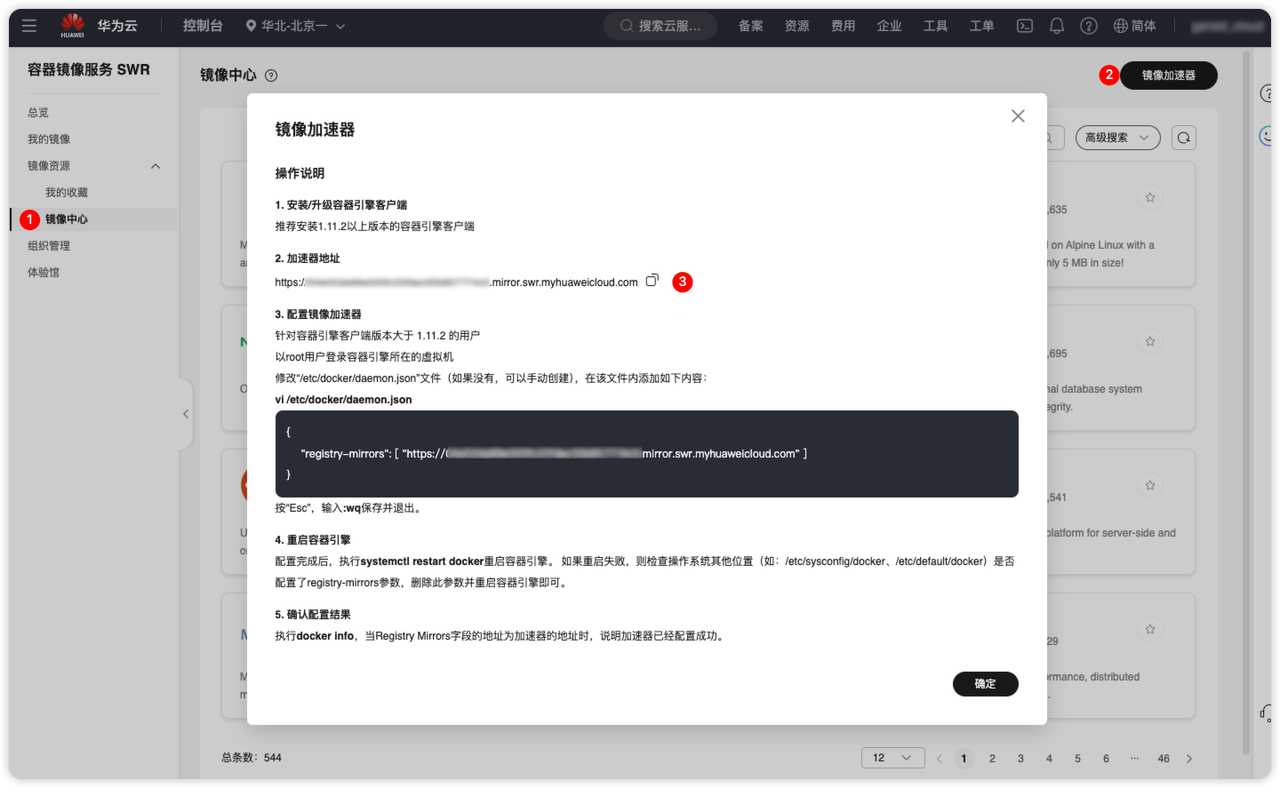1280x788 pixels.
Task: Refresh the image list
Action: pos(1184,138)
